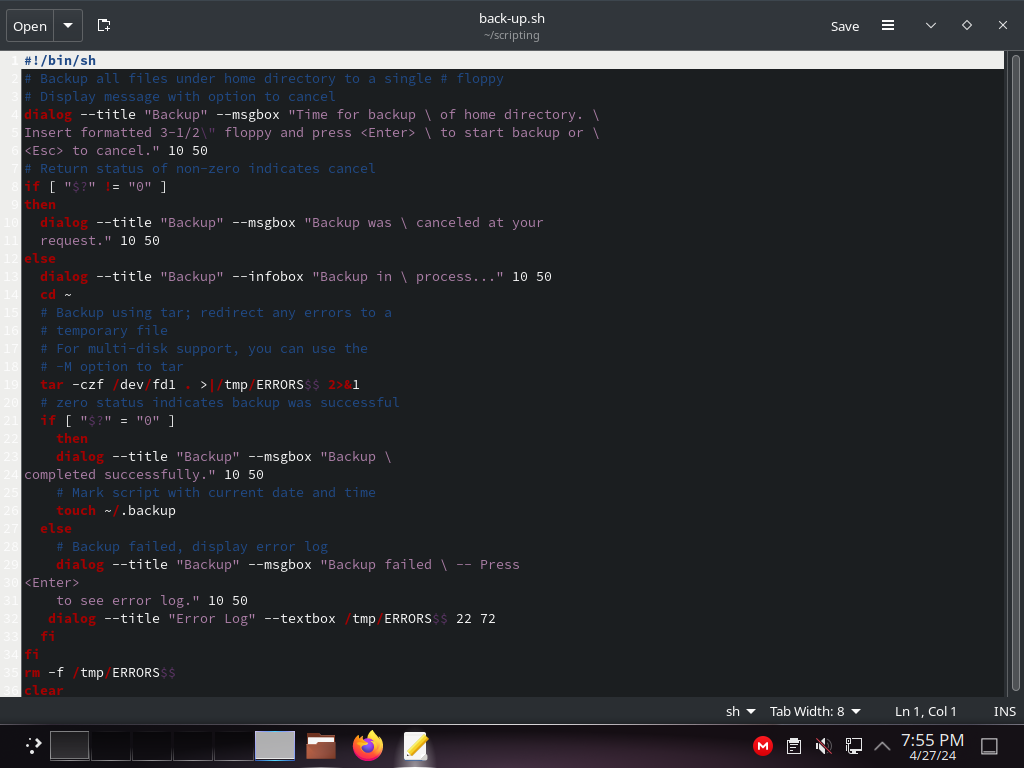This screenshot has width=1024, height=768.
Task: Click the 'rm -f /tmp/ERRORS$$' line
Action: tap(100, 673)
